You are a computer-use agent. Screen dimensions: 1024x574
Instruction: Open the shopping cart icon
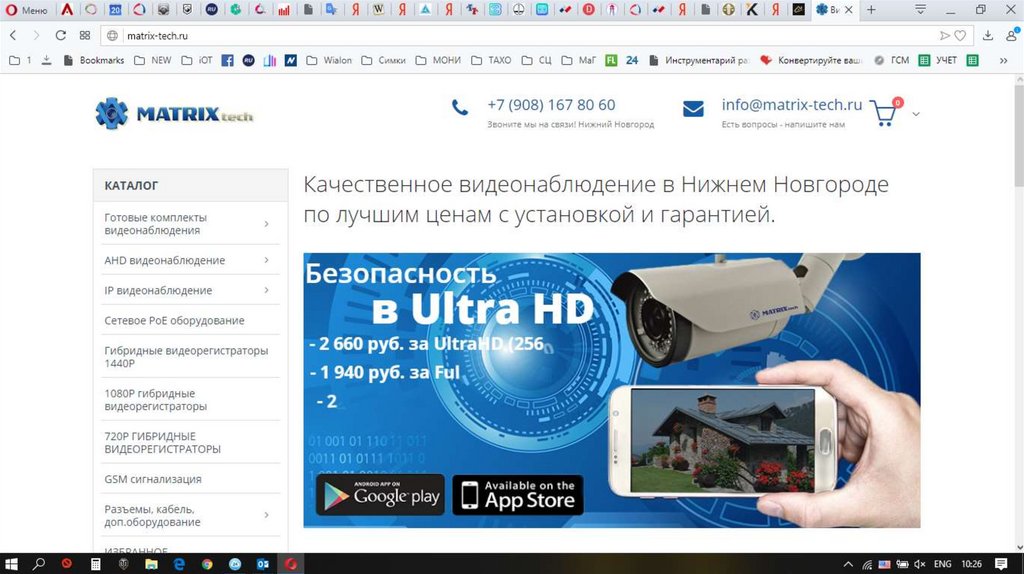(x=883, y=113)
